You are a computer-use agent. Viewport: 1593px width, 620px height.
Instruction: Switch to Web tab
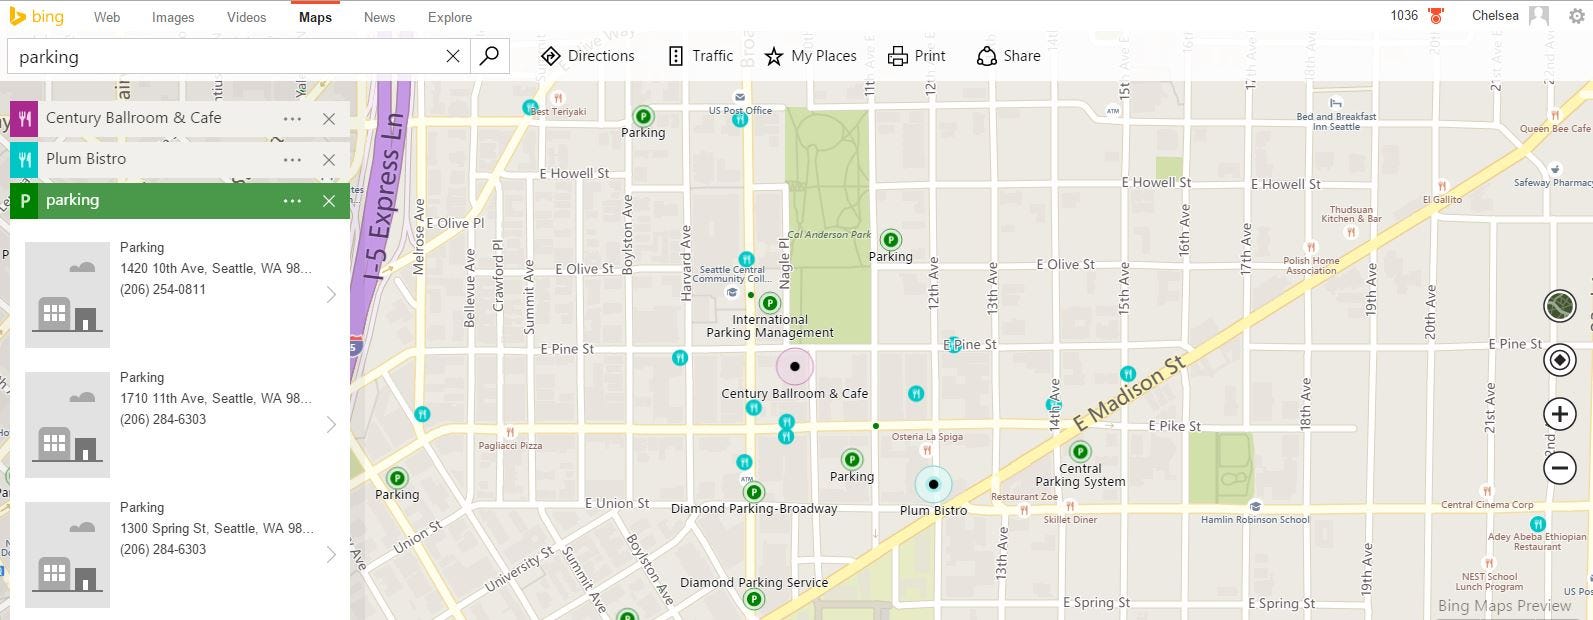(x=107, y=17)
